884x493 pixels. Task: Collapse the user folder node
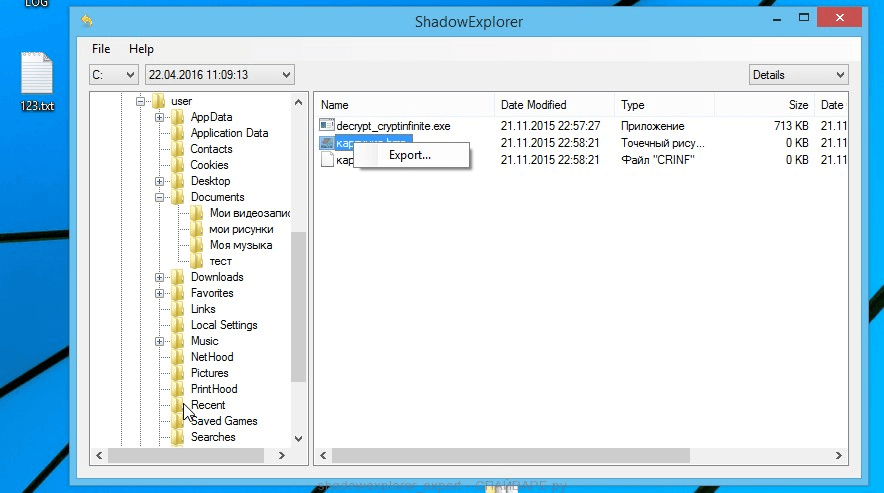(x=140, y=101)
